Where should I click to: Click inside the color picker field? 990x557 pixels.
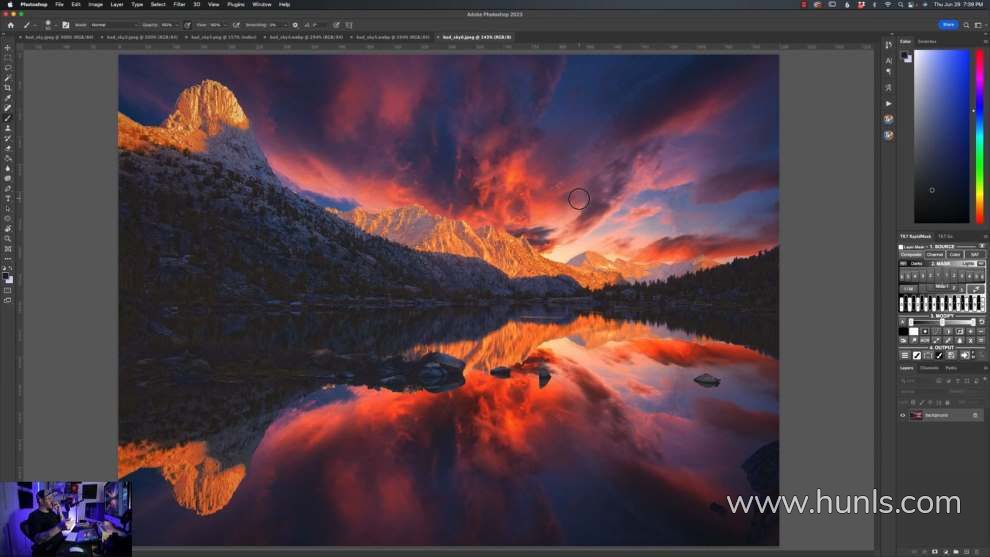[941, 136]
